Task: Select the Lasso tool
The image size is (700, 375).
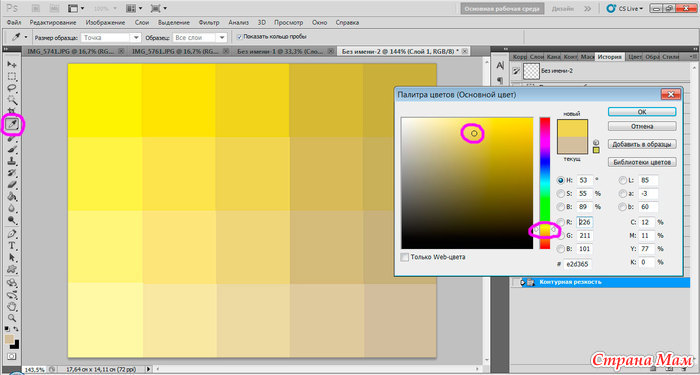Action: point(12,88)
